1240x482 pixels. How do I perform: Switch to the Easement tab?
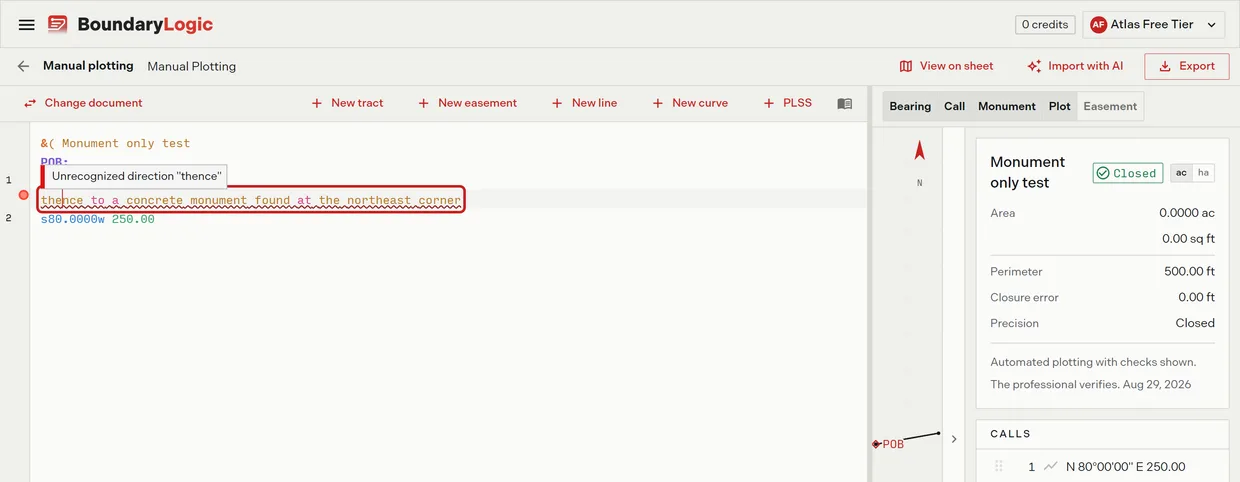pyautogui.click(x=1110, y=106)
